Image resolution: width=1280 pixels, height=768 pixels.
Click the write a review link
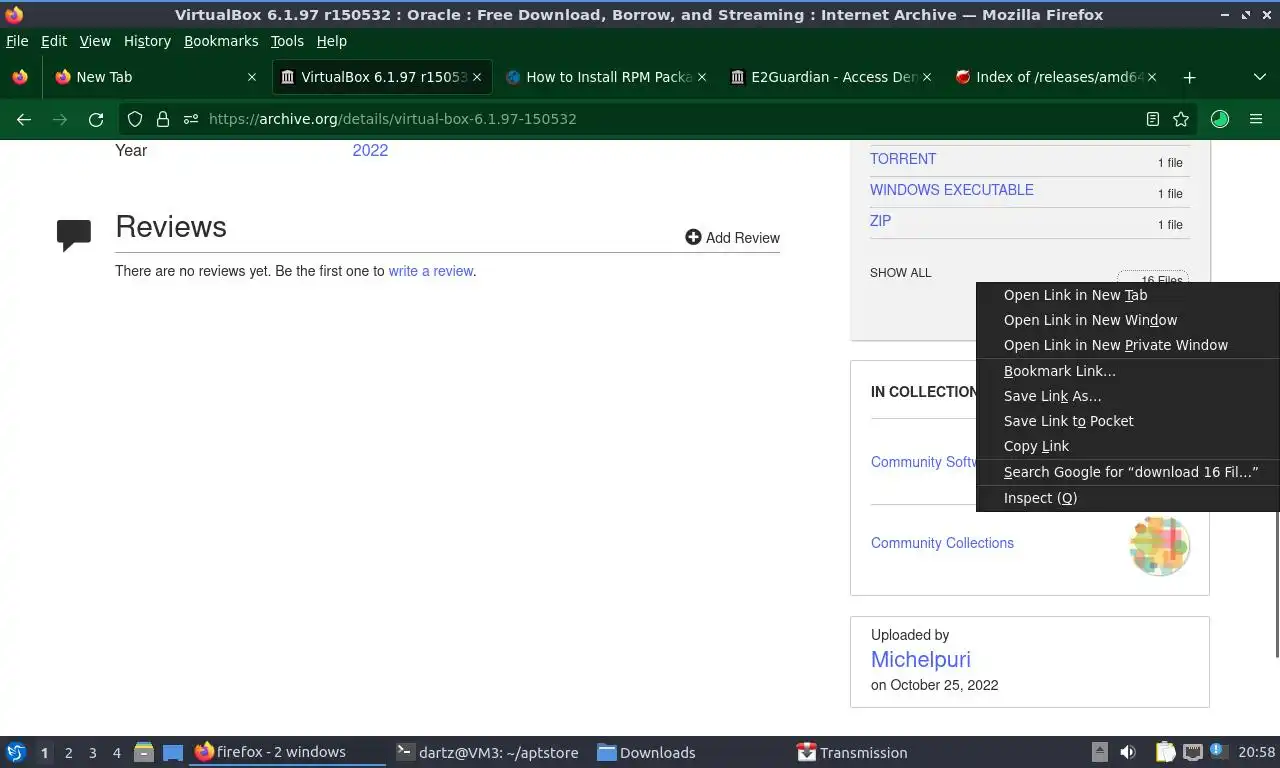click(x=430, y=271)
